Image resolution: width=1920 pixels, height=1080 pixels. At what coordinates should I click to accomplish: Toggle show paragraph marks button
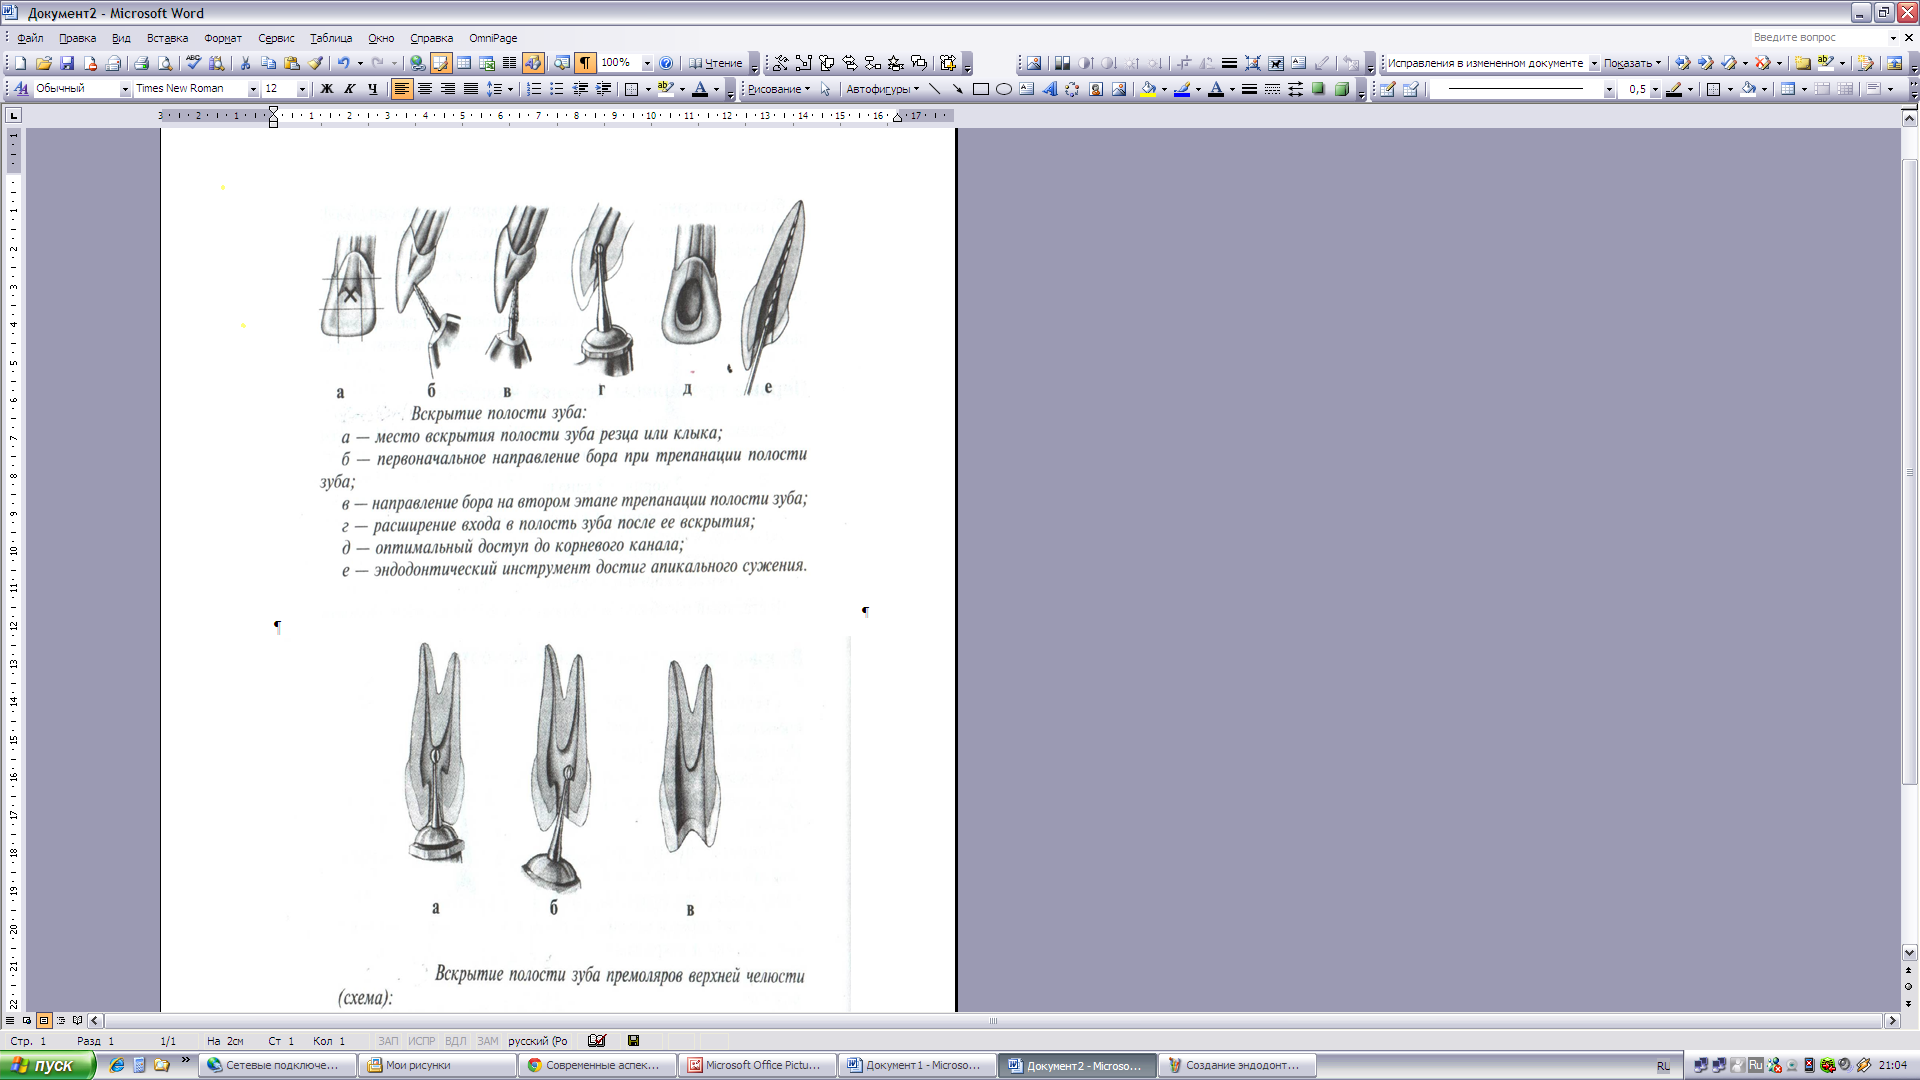pyautogui.click(x=585, y=63)
